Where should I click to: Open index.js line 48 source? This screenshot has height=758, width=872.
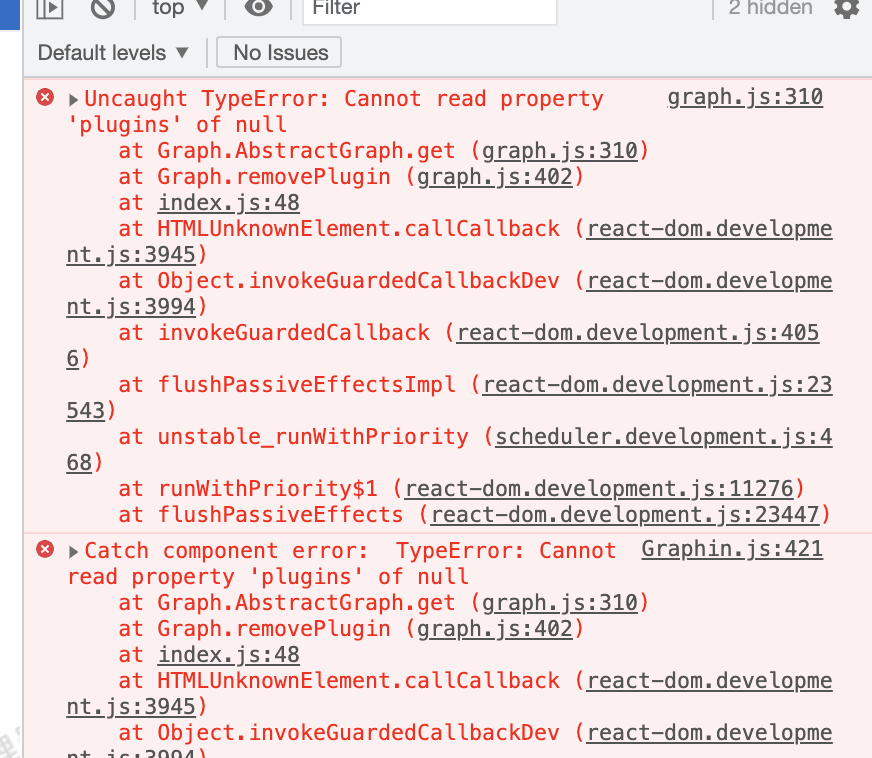[227, 202]
